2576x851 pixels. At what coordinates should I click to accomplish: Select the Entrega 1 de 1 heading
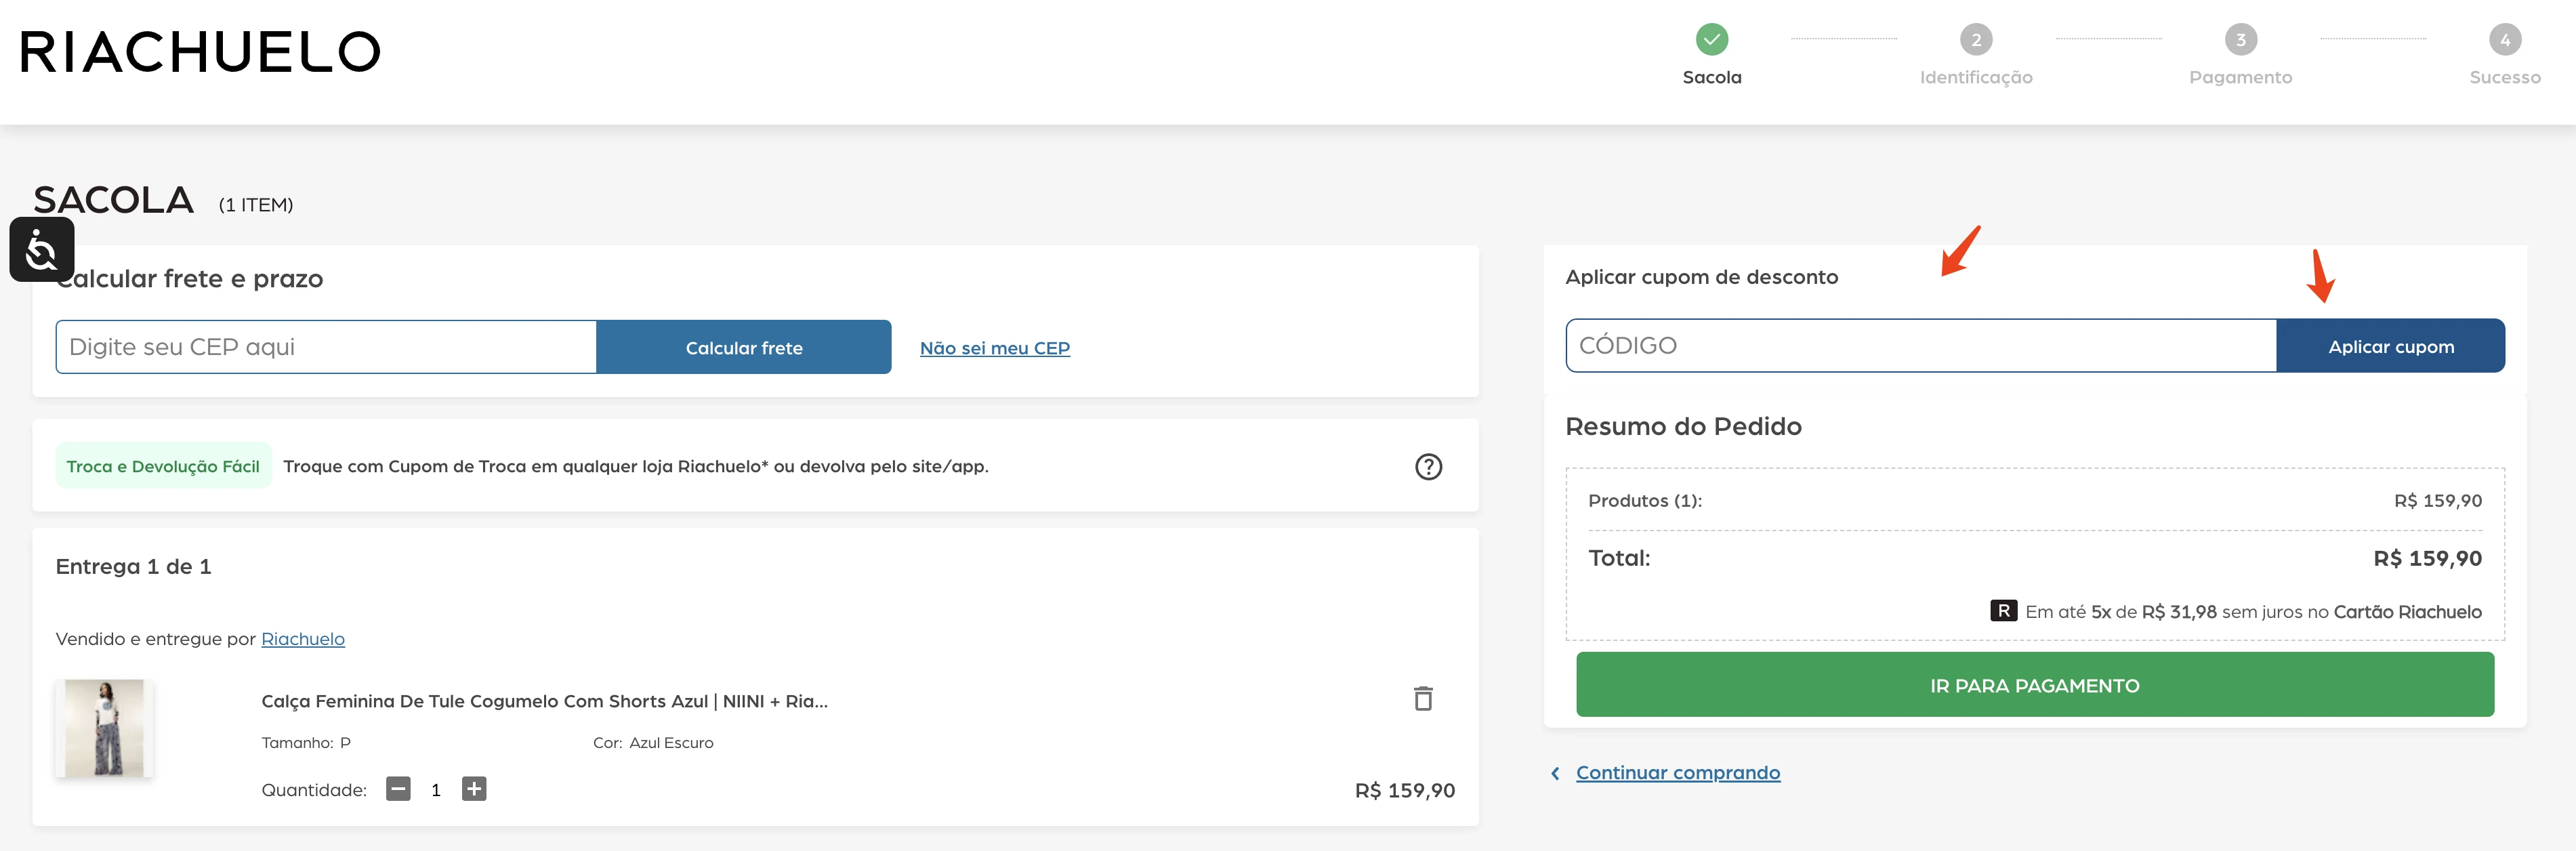(x=133, y=567)
